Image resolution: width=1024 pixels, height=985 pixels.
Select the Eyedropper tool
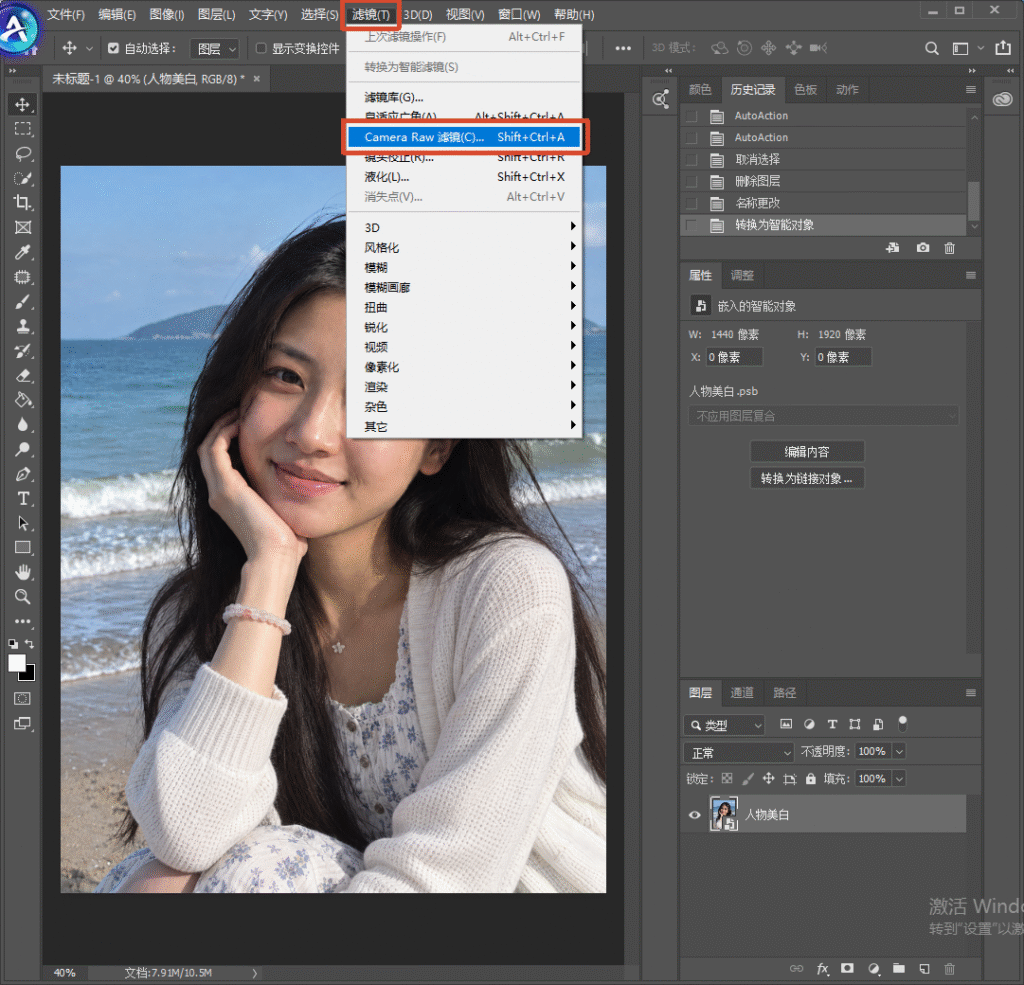click(23, 252)
